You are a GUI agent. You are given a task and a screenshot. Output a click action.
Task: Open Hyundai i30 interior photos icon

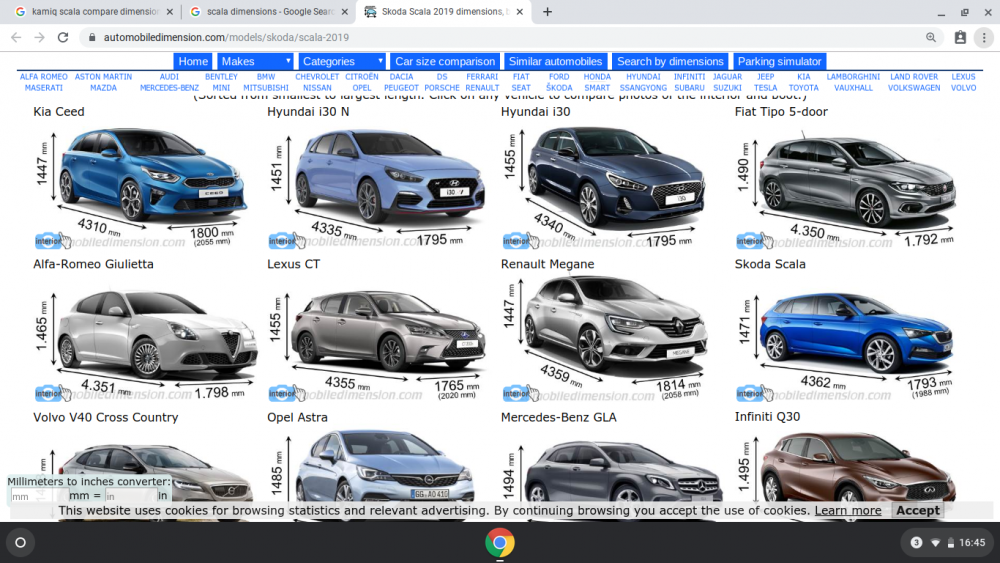click(x=520, y=241)
